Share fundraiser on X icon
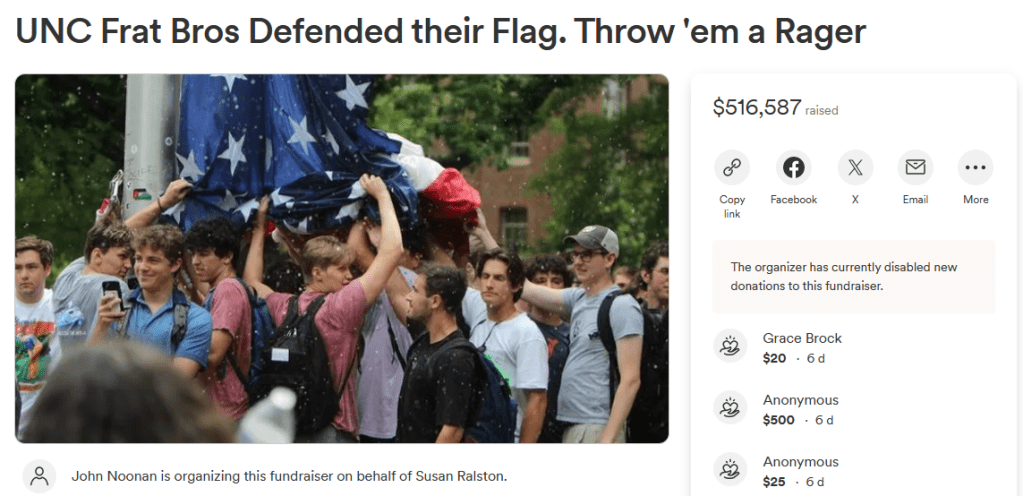 pyautogui.click(x=855, y=168)
